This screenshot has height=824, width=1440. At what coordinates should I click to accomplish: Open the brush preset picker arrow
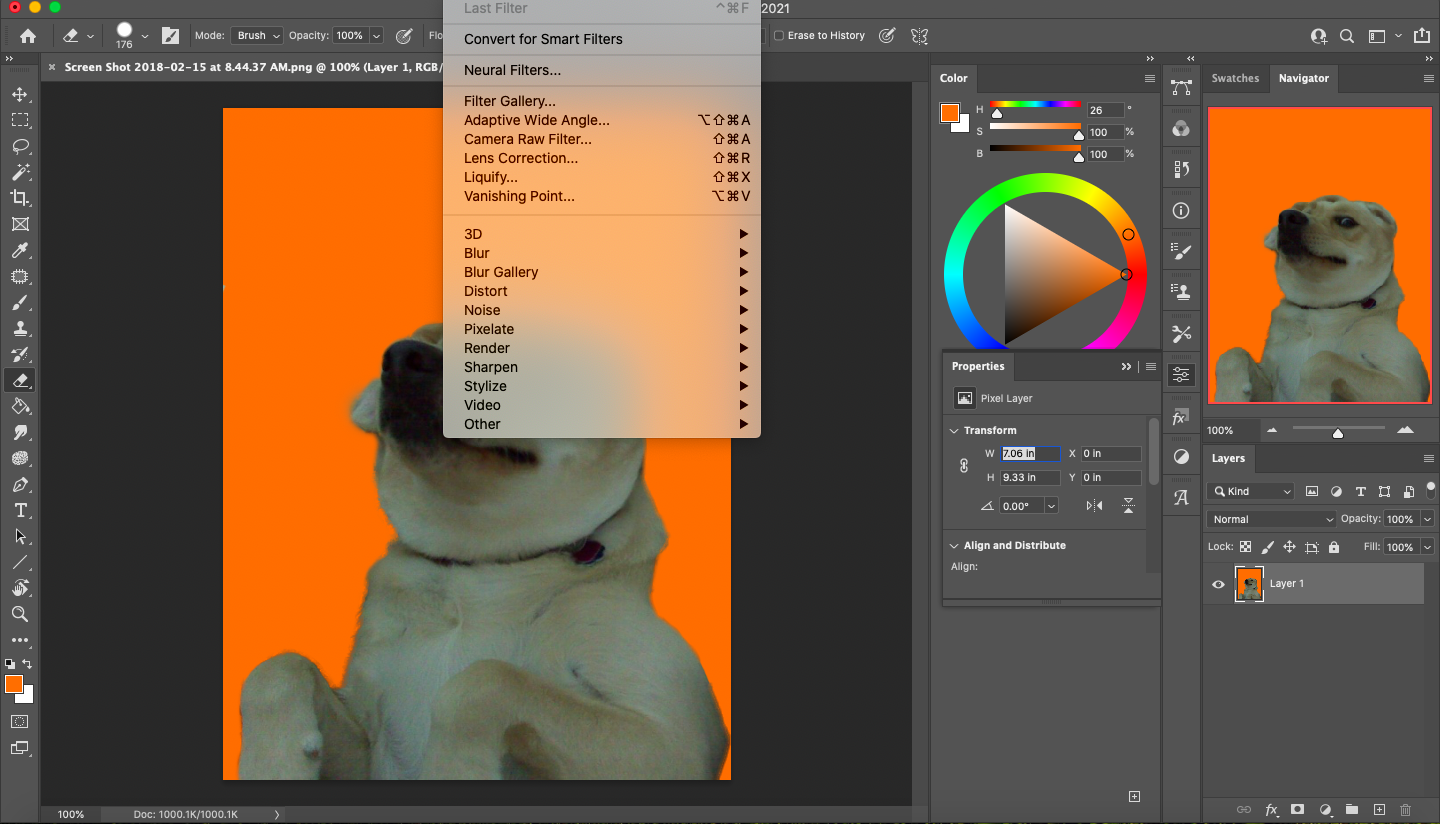click(x=145, y=36)
